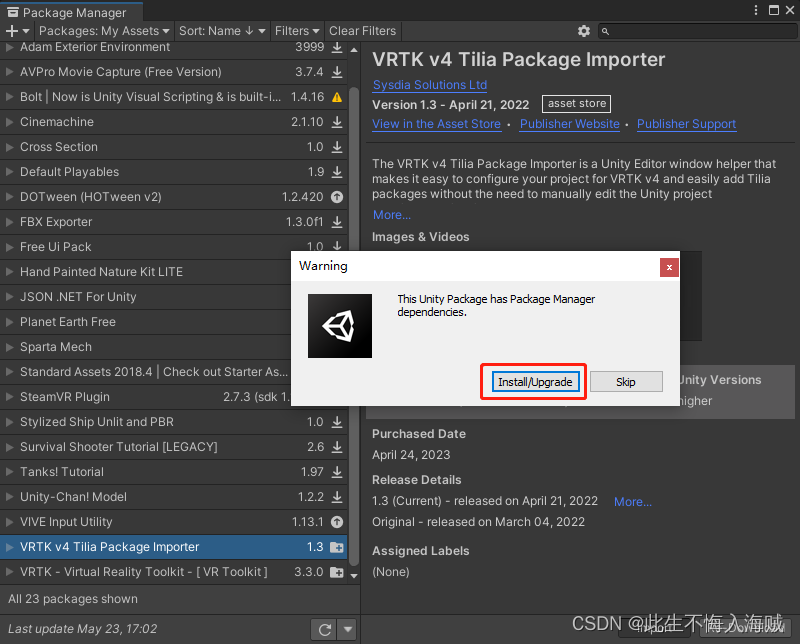Open the Sysdia Solutions Ltd publisher link
The image size is (800, 644).
click(x=430, y=85)
